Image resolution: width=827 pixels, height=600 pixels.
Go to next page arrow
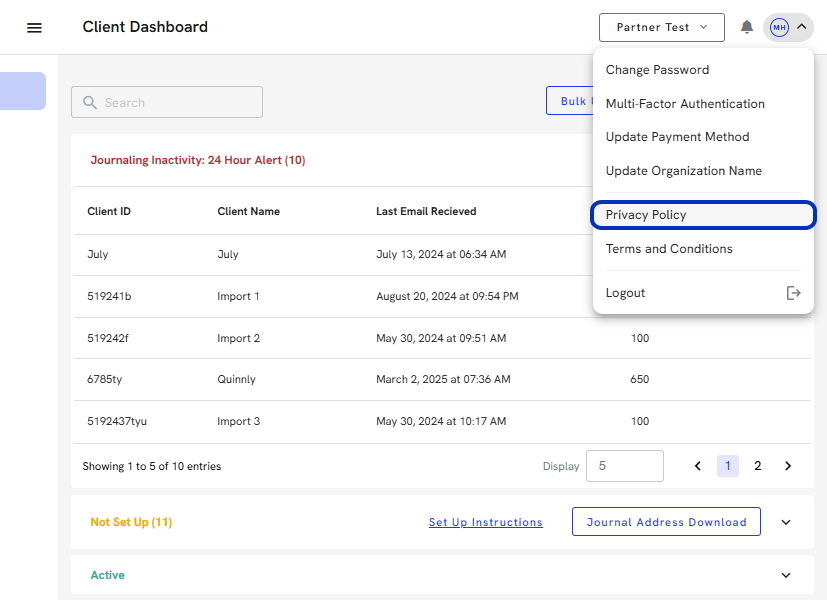[788, 466]
